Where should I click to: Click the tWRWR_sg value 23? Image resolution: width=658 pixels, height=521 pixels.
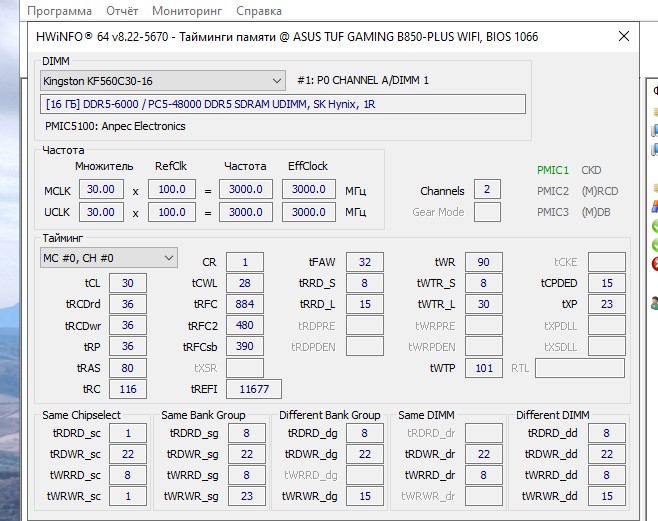tap(247, 496)
